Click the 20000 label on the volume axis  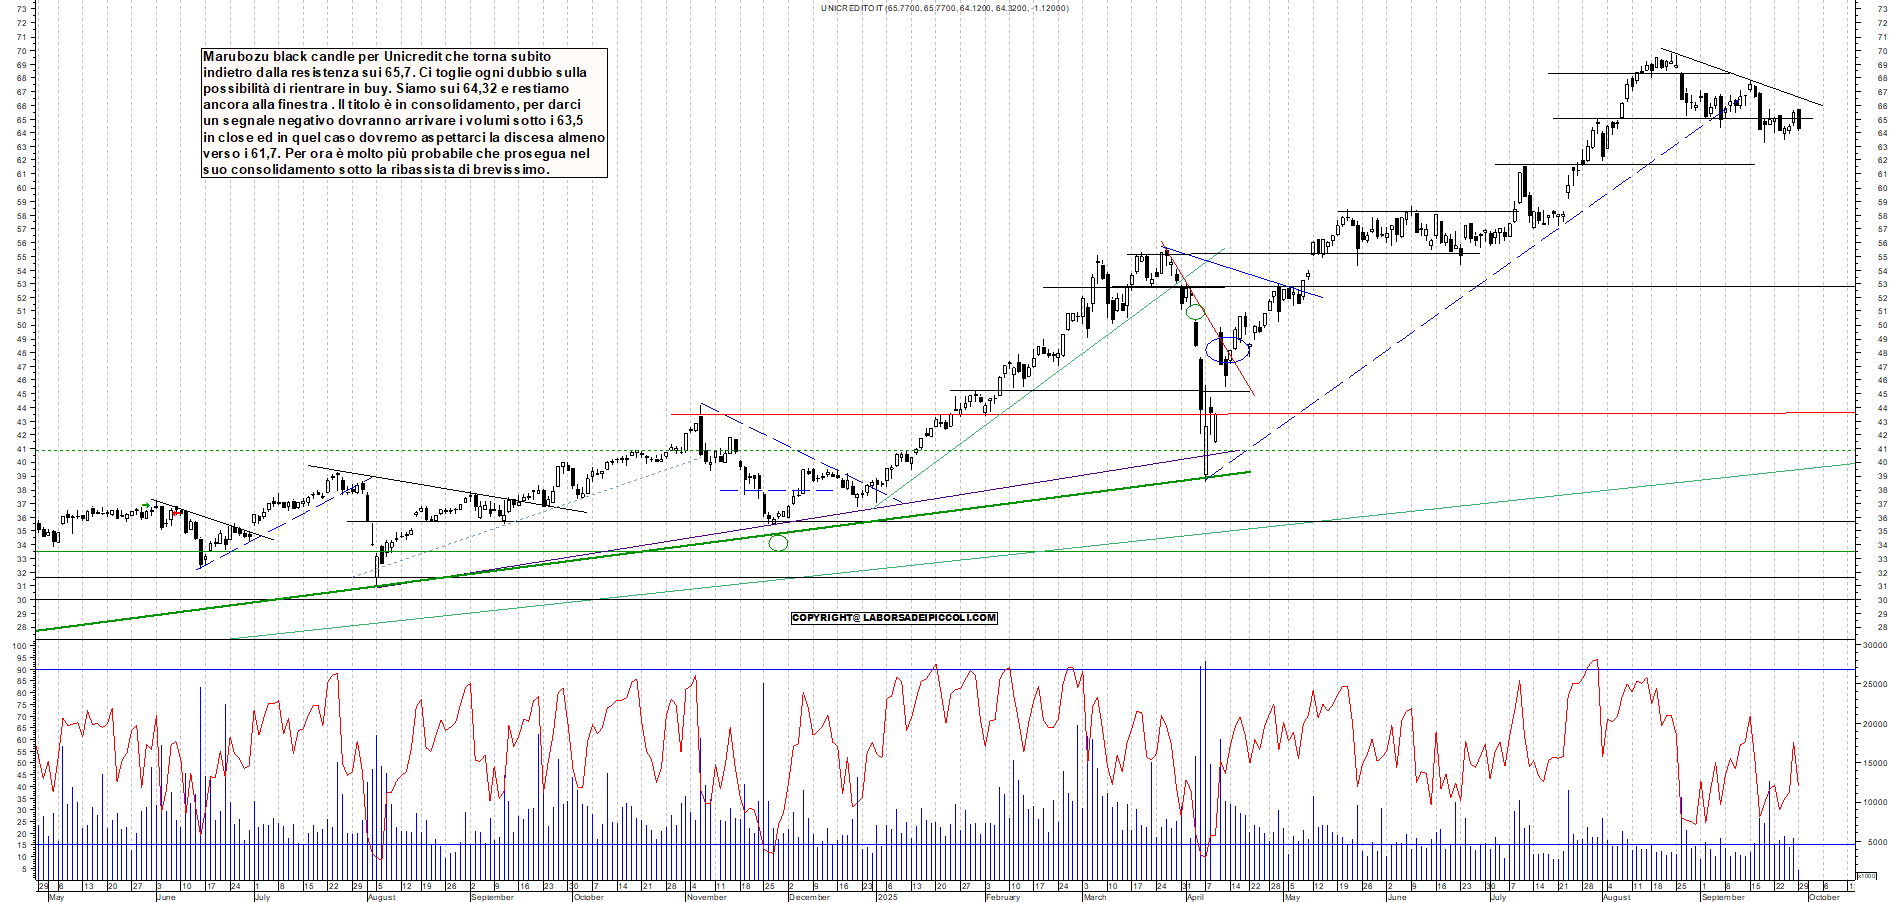(x=1874, y=724)
